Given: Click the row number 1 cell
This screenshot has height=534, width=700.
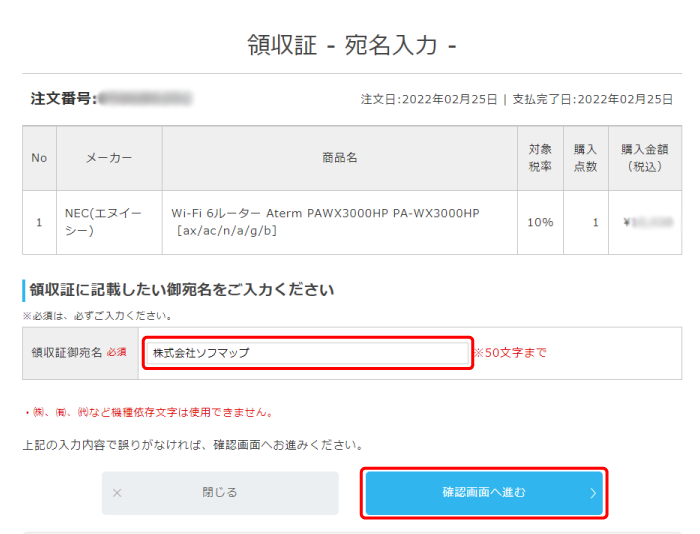Looking at the screenshot, I should pyautogui.click(x=39, y=222).
